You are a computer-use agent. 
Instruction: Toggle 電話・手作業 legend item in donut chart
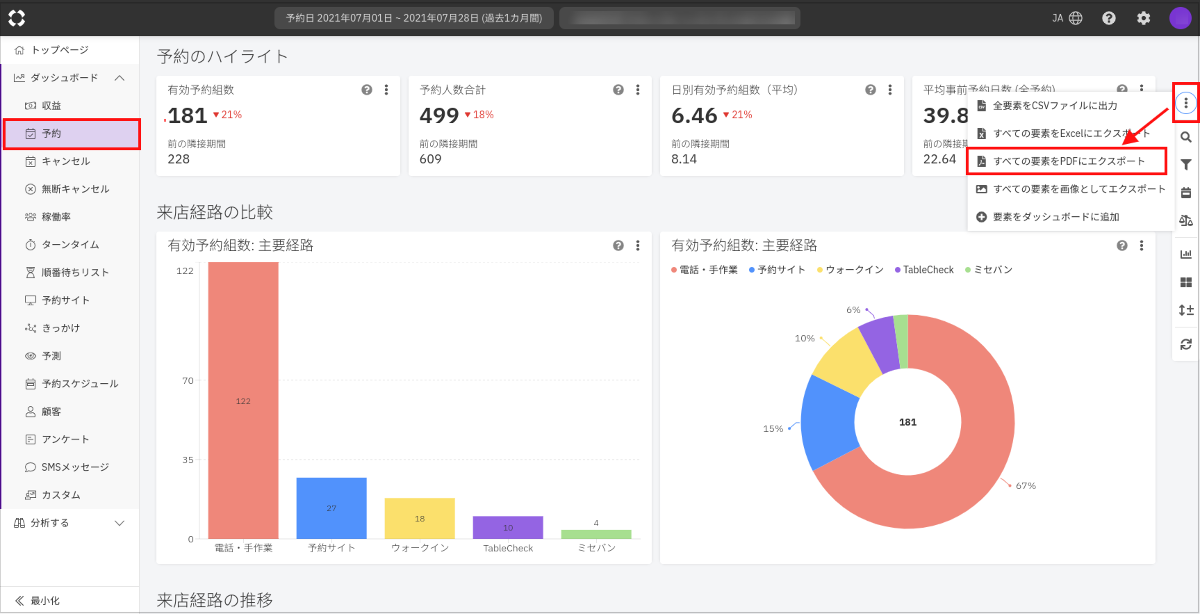coord(704,270)
